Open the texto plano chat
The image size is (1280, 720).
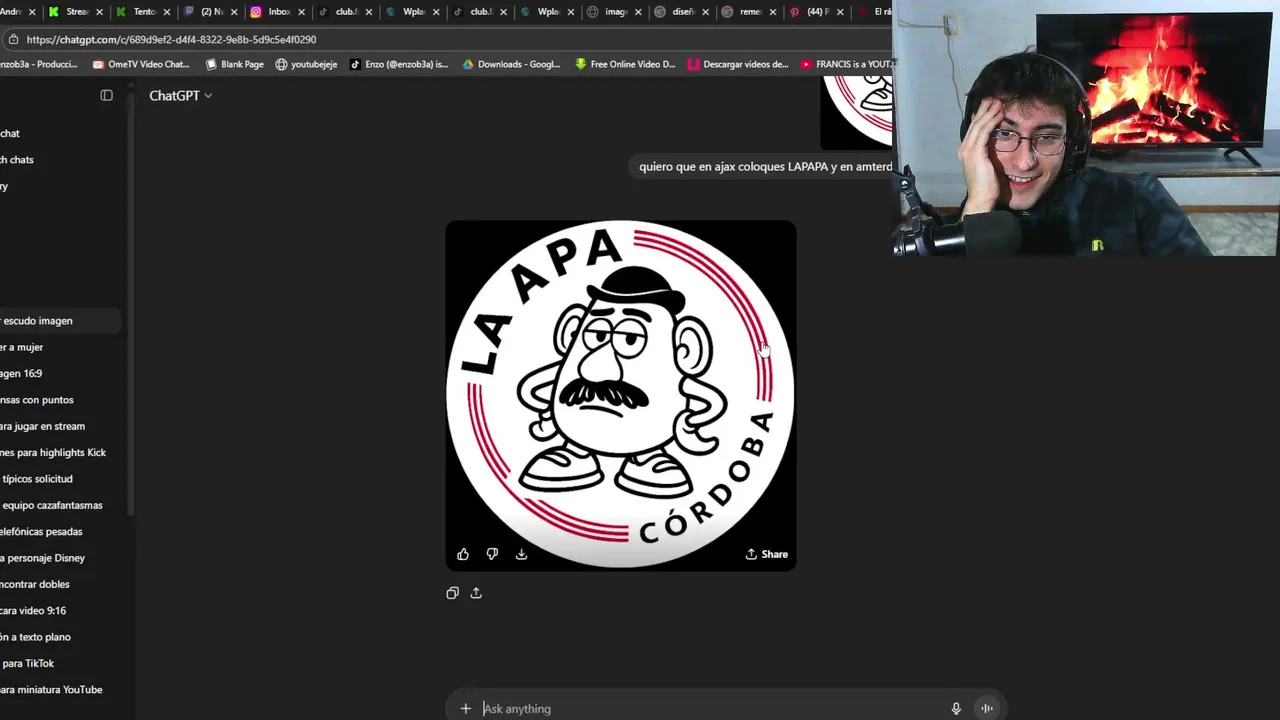pos(60,637)
